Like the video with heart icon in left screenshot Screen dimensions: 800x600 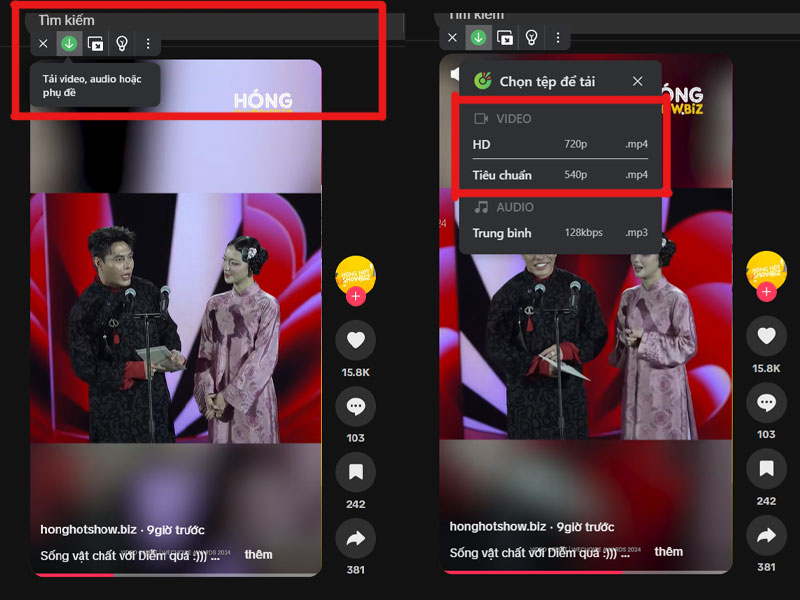[x=355, y=340]
